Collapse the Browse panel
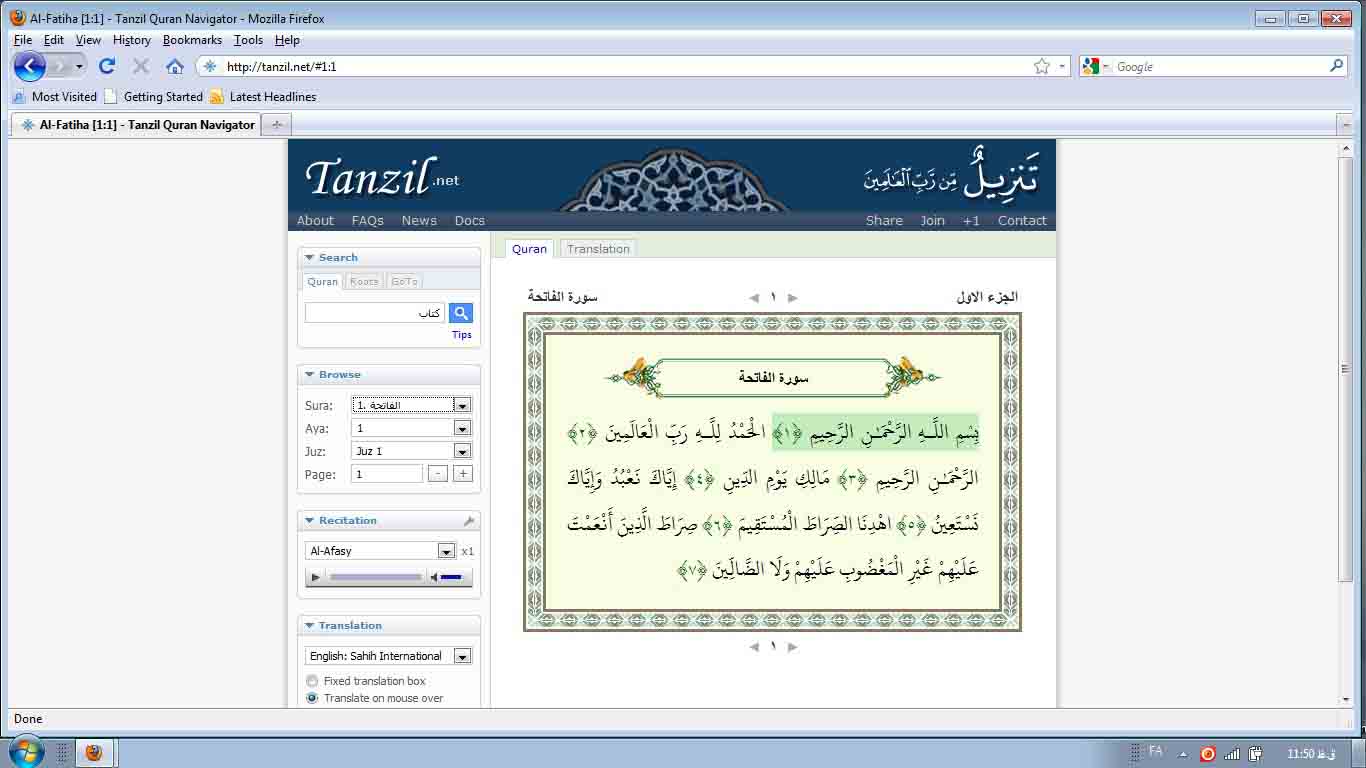This screenshot has height=768, width=1366. (310, 375)
